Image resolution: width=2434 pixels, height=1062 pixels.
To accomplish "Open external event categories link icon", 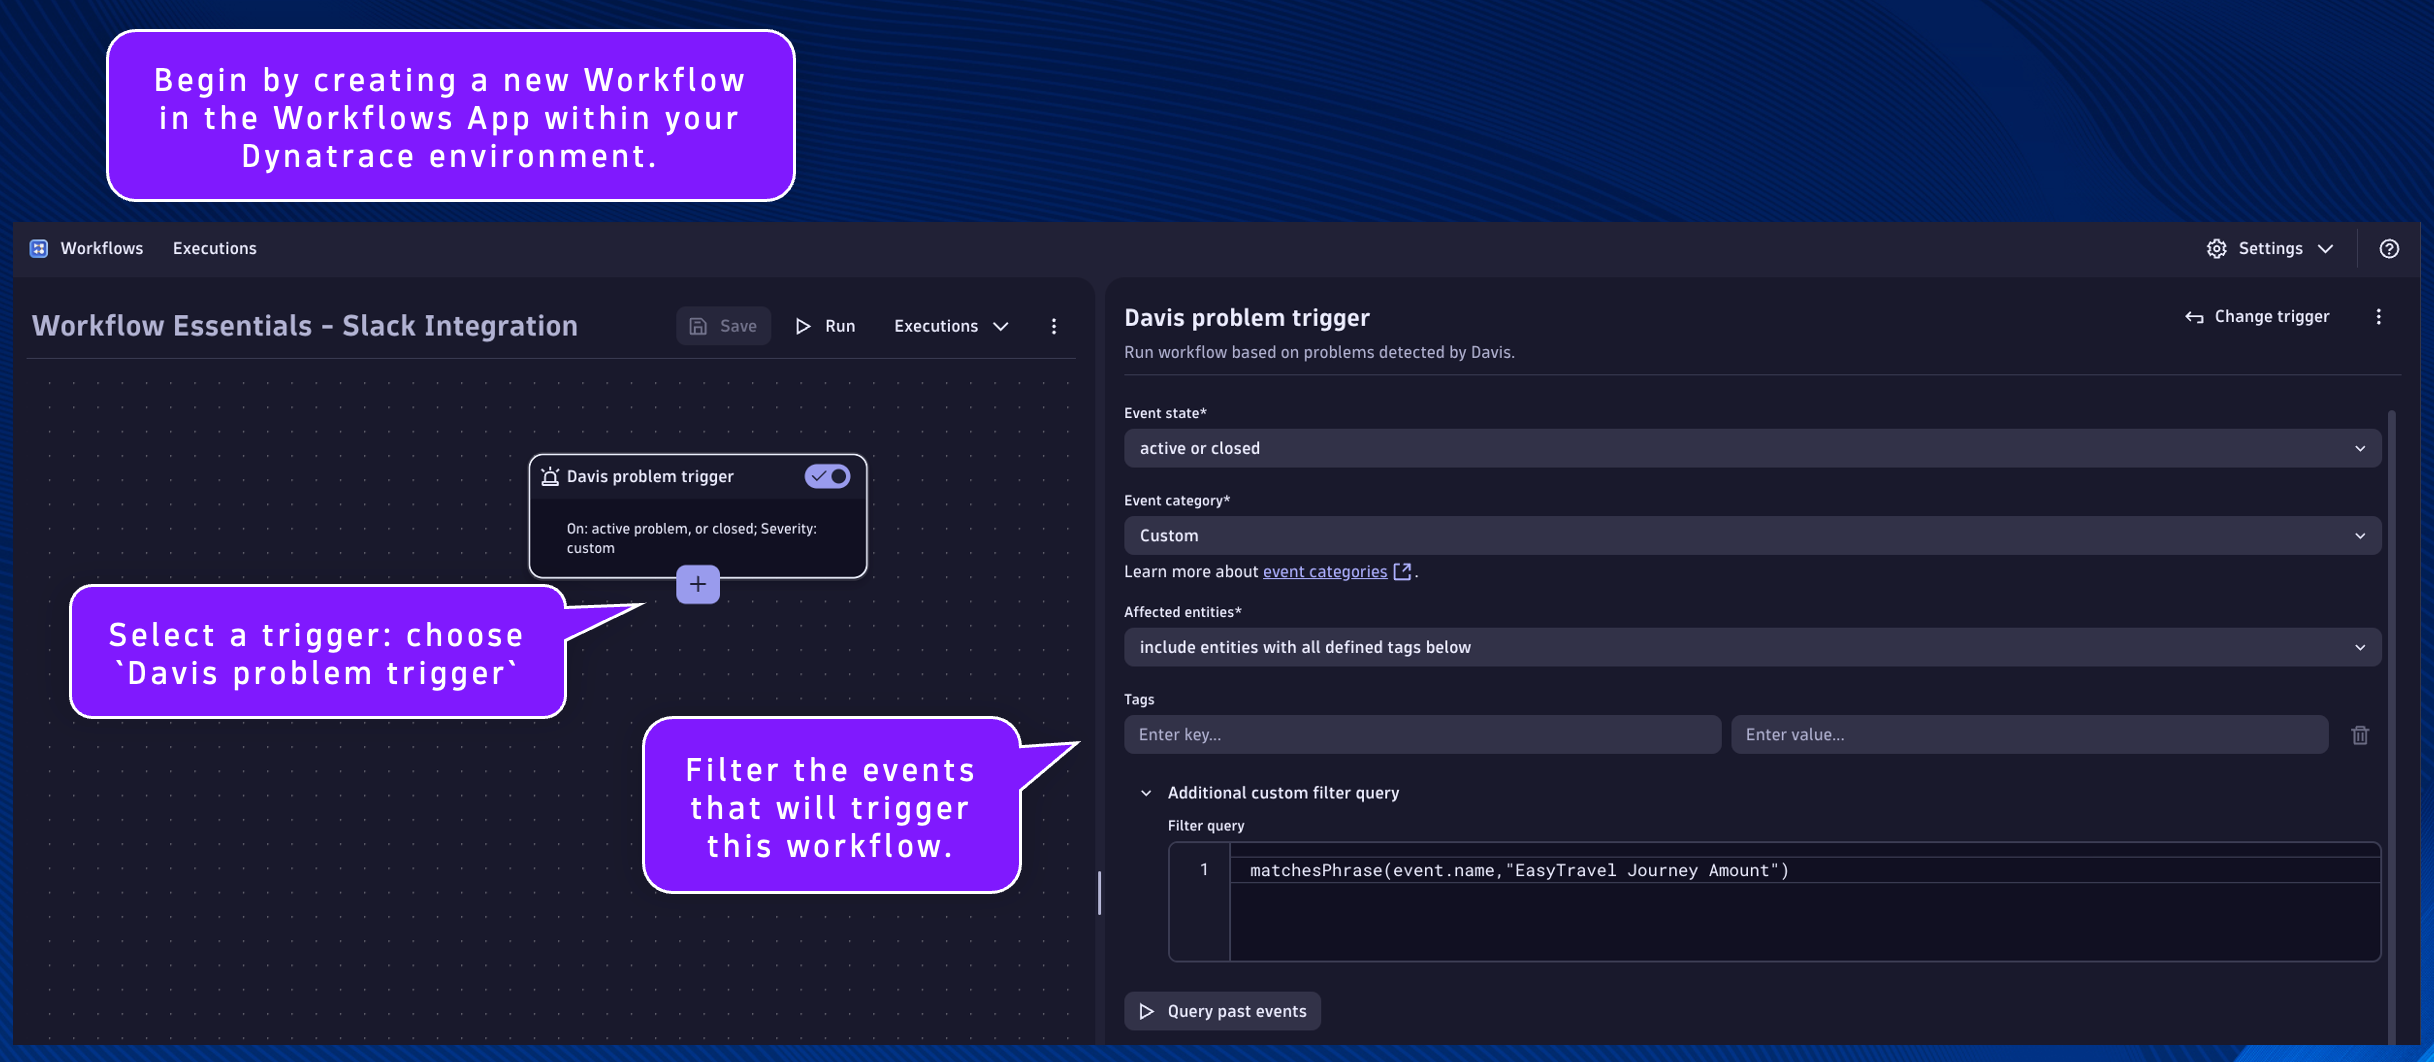I will pos(1402,572).
